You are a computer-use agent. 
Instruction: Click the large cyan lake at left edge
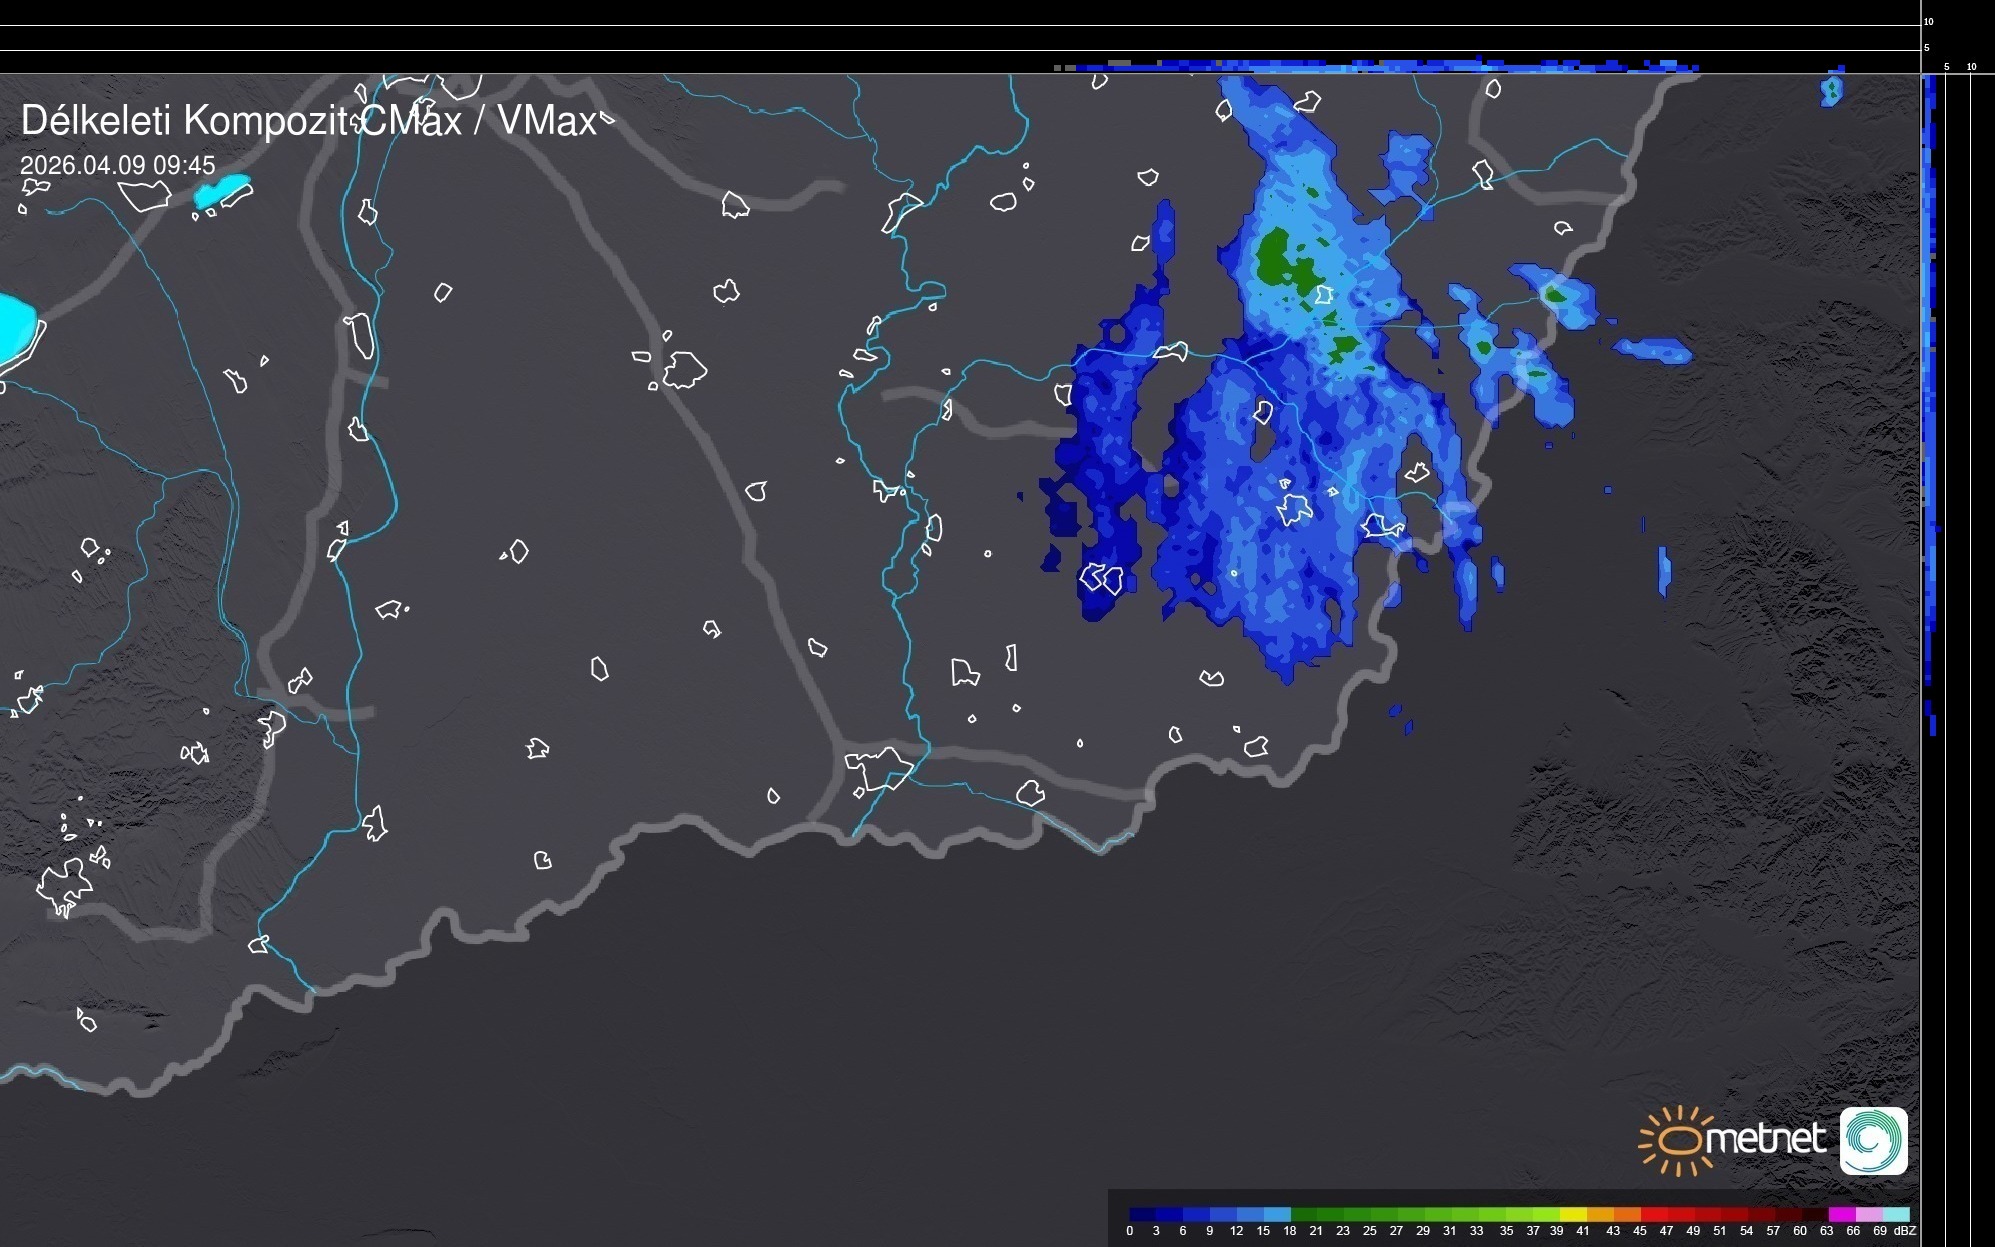(14, 327)
